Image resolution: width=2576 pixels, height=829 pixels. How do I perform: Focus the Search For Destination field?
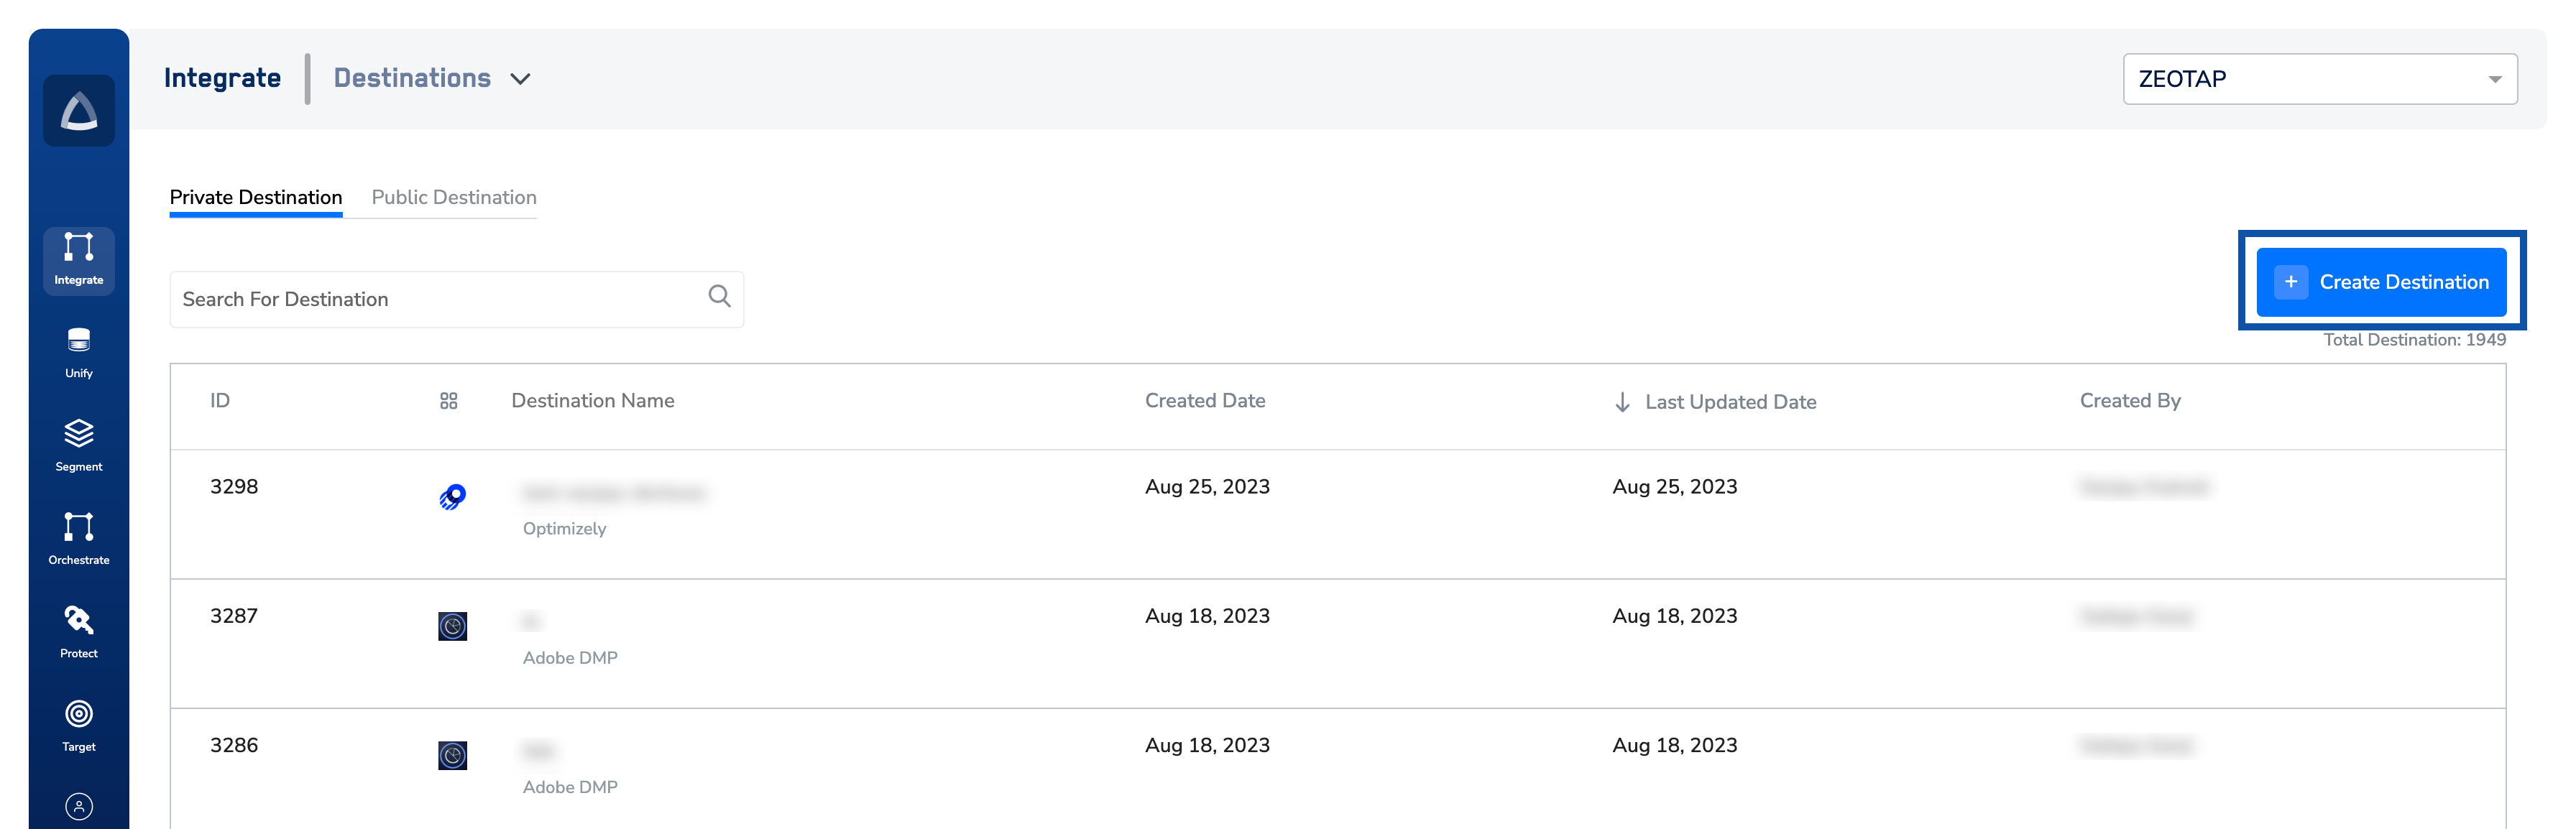(x=440, y=299)
